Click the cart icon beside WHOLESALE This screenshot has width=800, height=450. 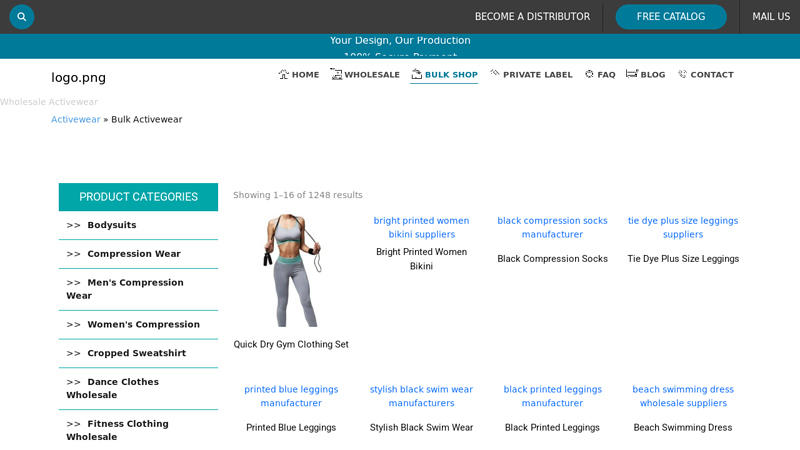(336, 74)
